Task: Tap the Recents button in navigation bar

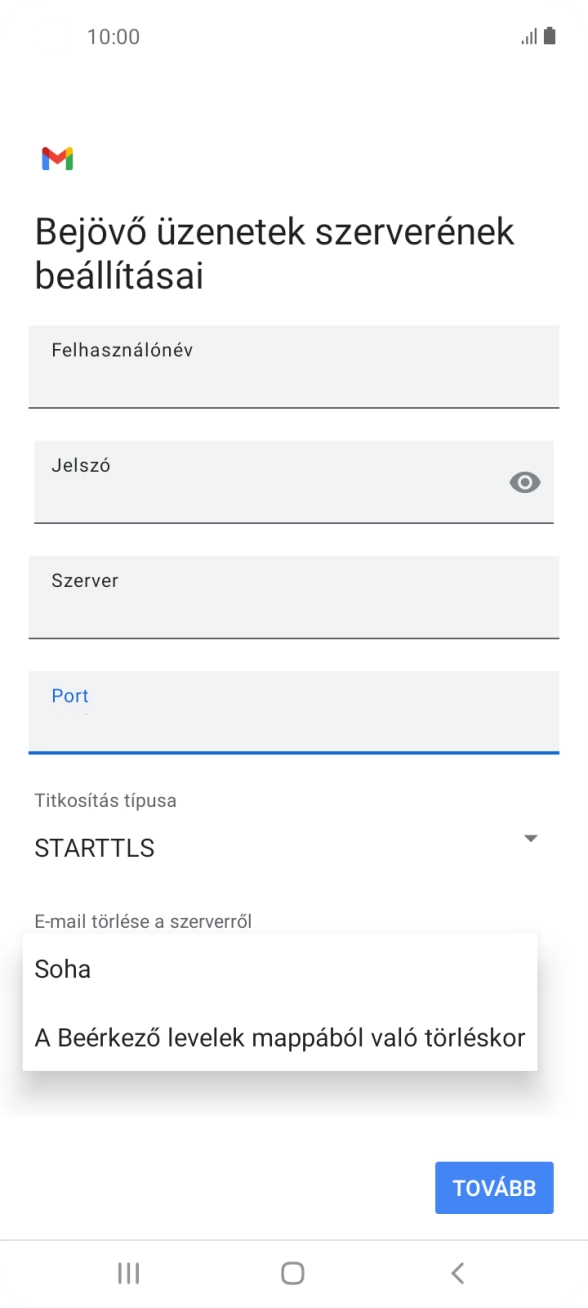Action: pyautogui.click(x=128, y=1273)
